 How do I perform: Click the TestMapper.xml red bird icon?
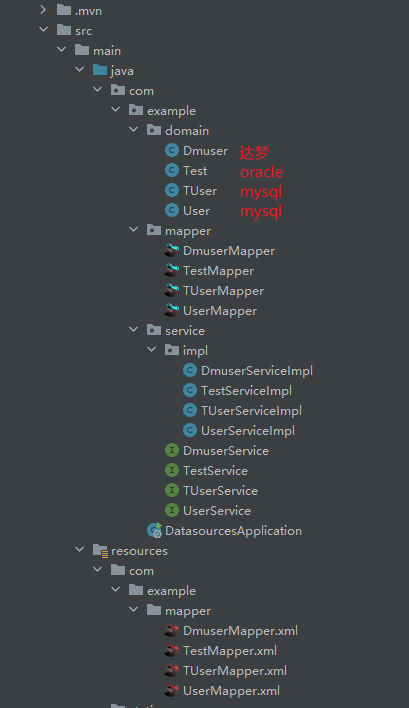coord(172,651)
